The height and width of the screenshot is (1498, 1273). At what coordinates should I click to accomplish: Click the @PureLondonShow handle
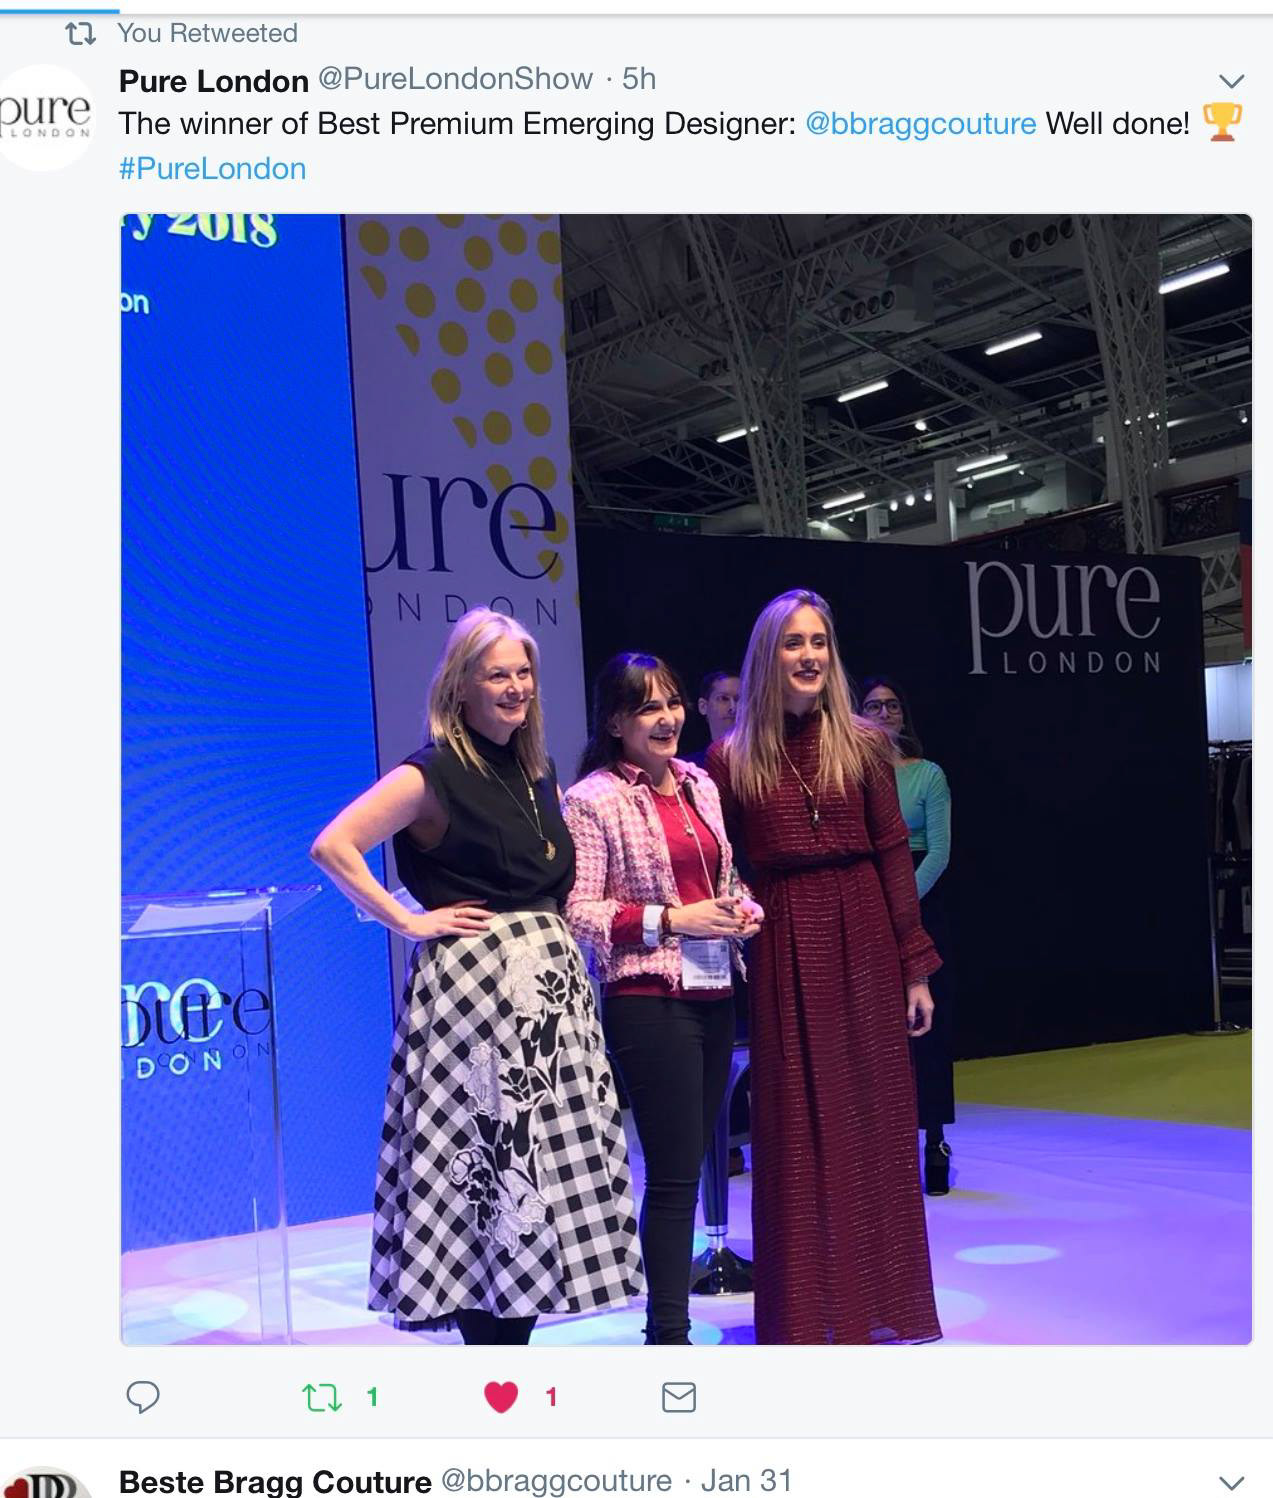coord(455,79)
